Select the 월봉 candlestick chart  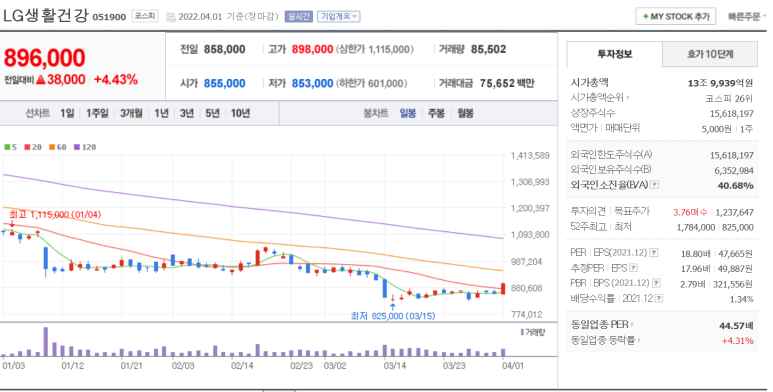465,113
